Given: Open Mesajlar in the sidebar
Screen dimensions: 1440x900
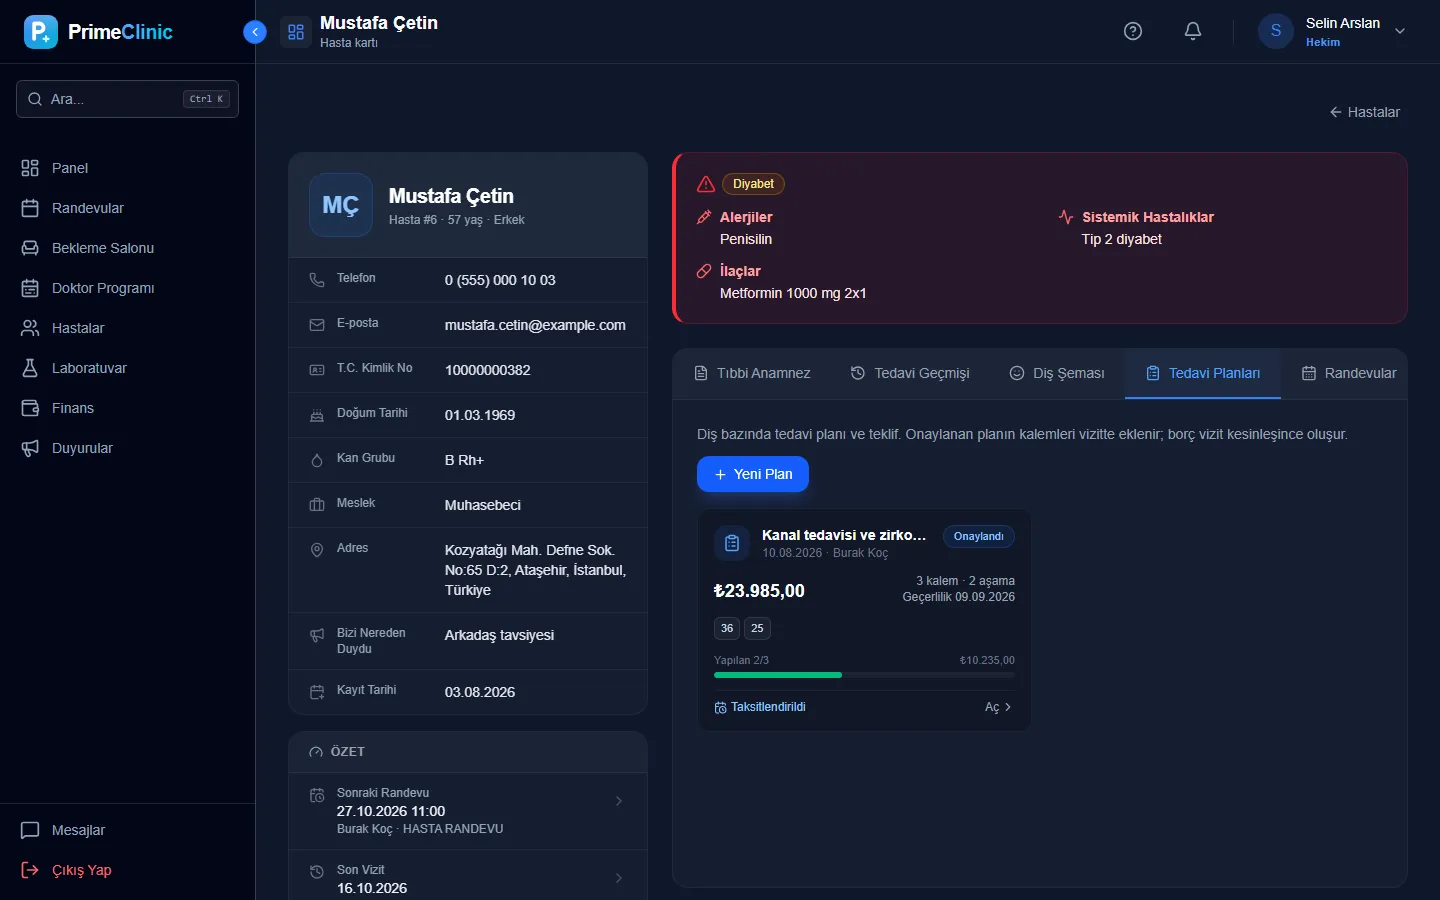Looking at the screenshot, I should [x=127, y=830].
